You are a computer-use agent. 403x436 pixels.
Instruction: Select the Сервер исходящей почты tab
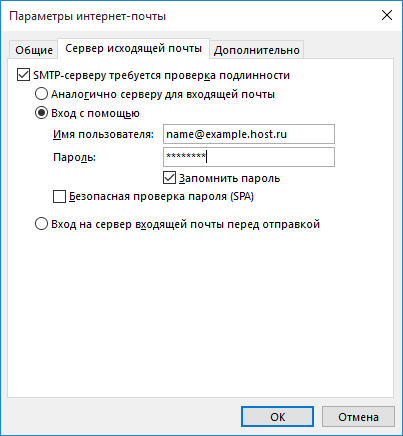click(x=134, y=49)
